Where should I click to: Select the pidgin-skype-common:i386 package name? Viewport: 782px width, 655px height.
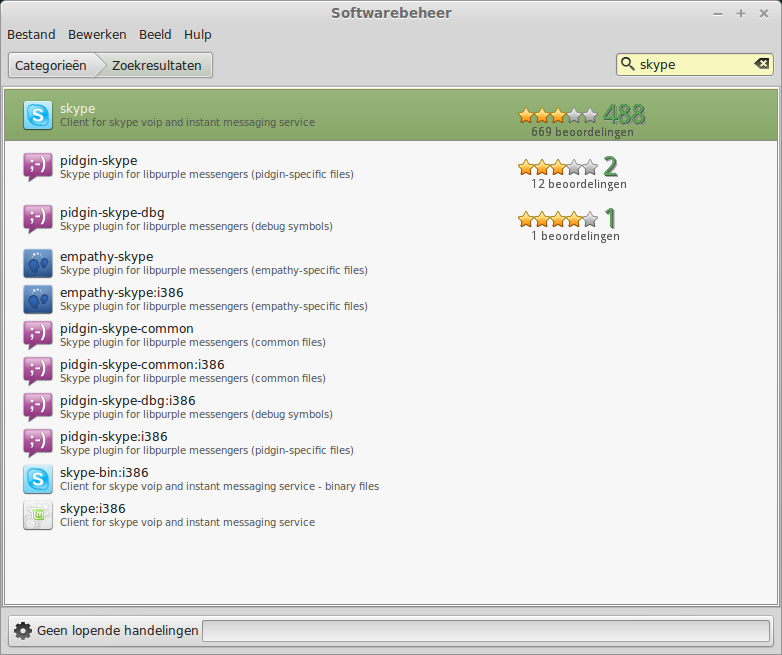click(x=142, y=364)
